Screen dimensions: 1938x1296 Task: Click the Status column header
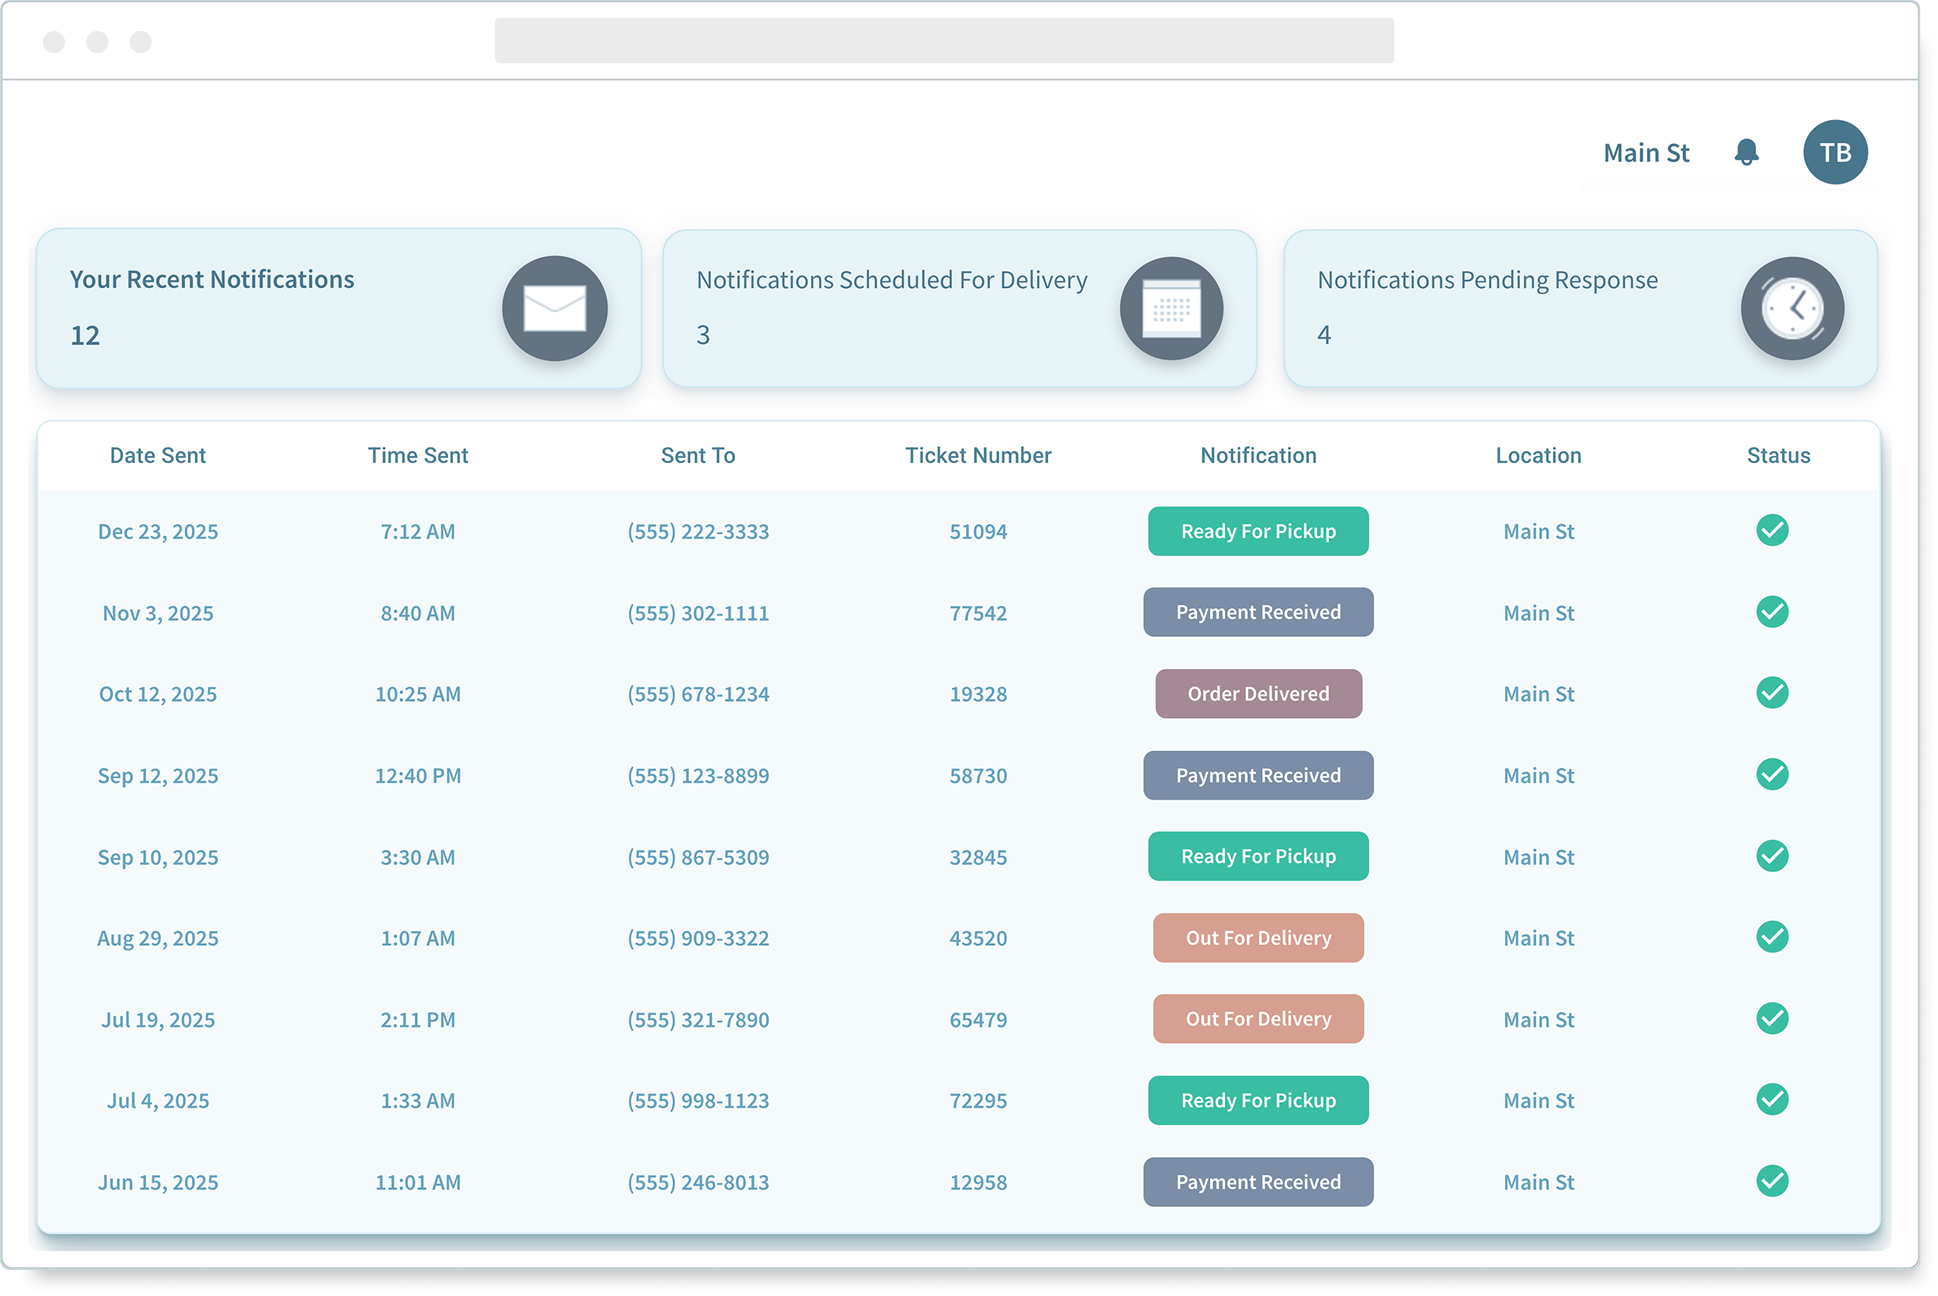point(1778,456)
